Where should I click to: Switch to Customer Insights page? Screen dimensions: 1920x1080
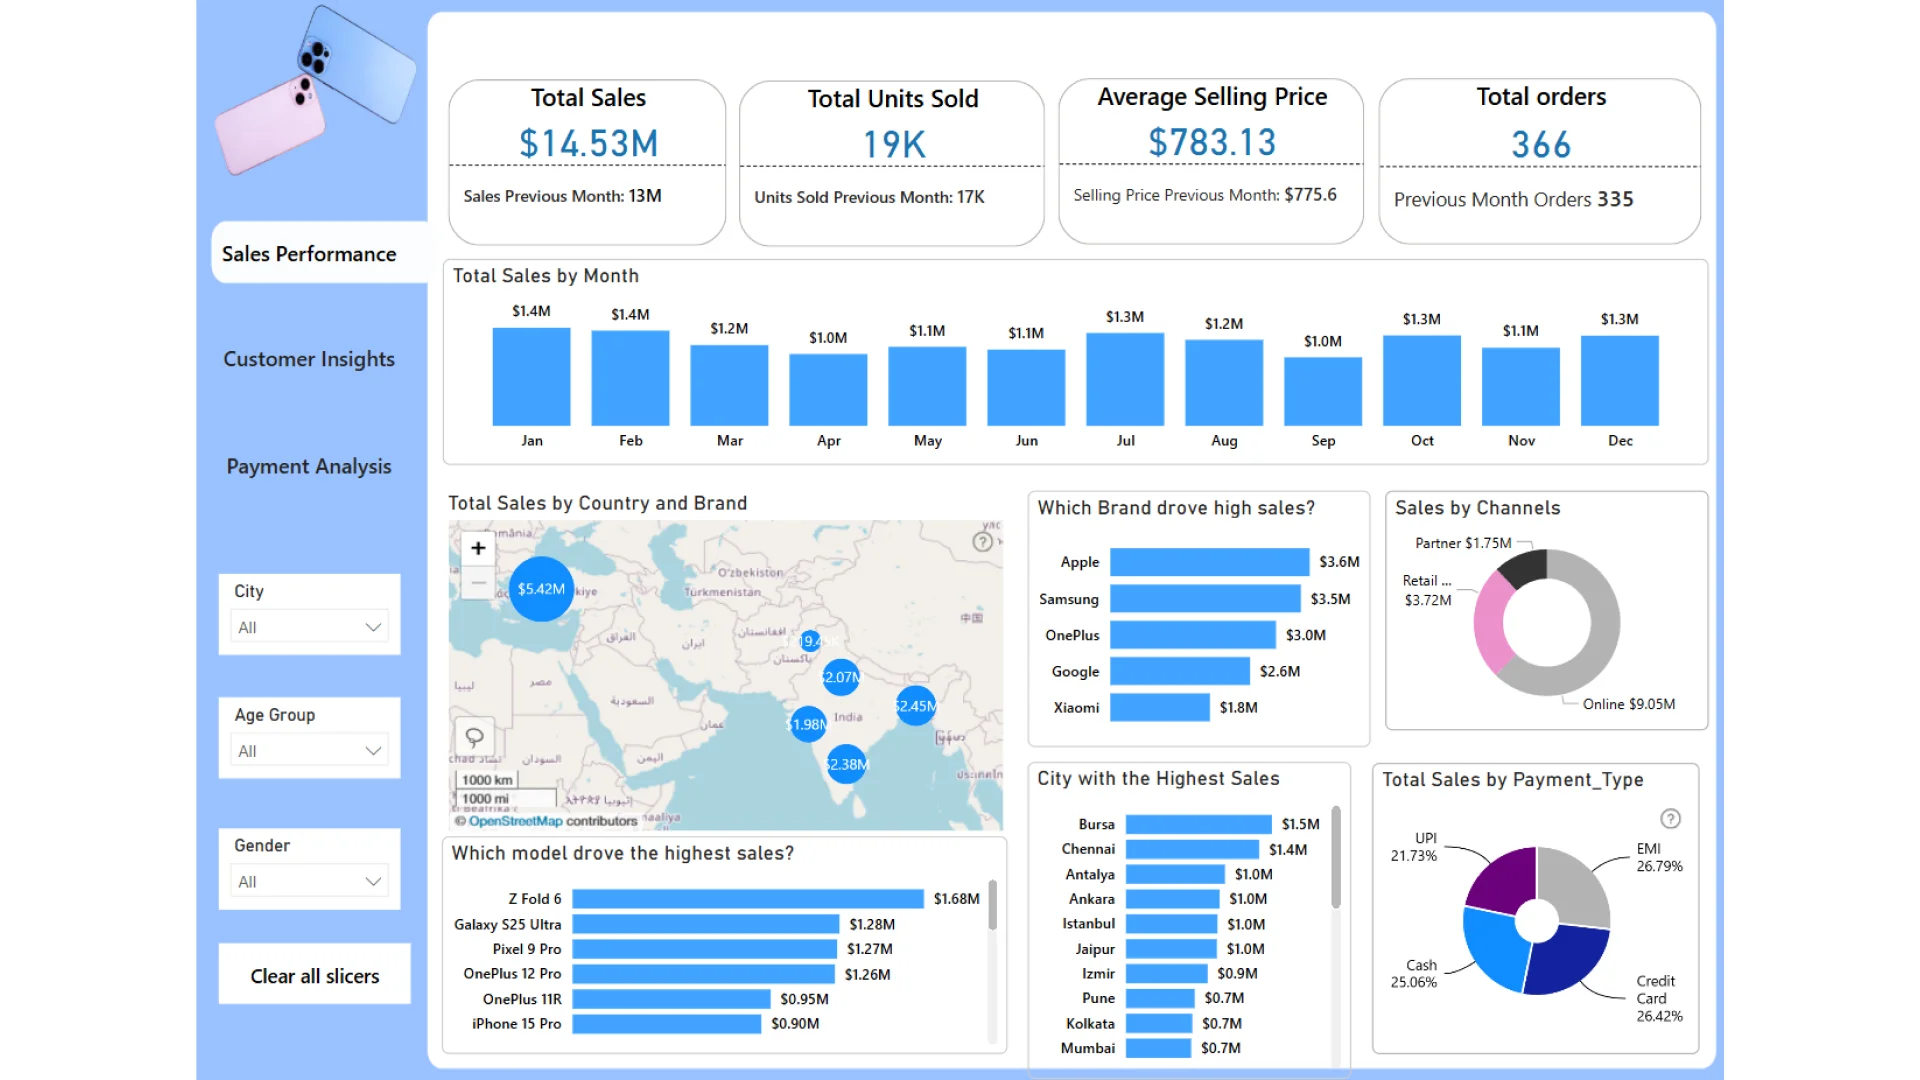click(x=309, y=359)
